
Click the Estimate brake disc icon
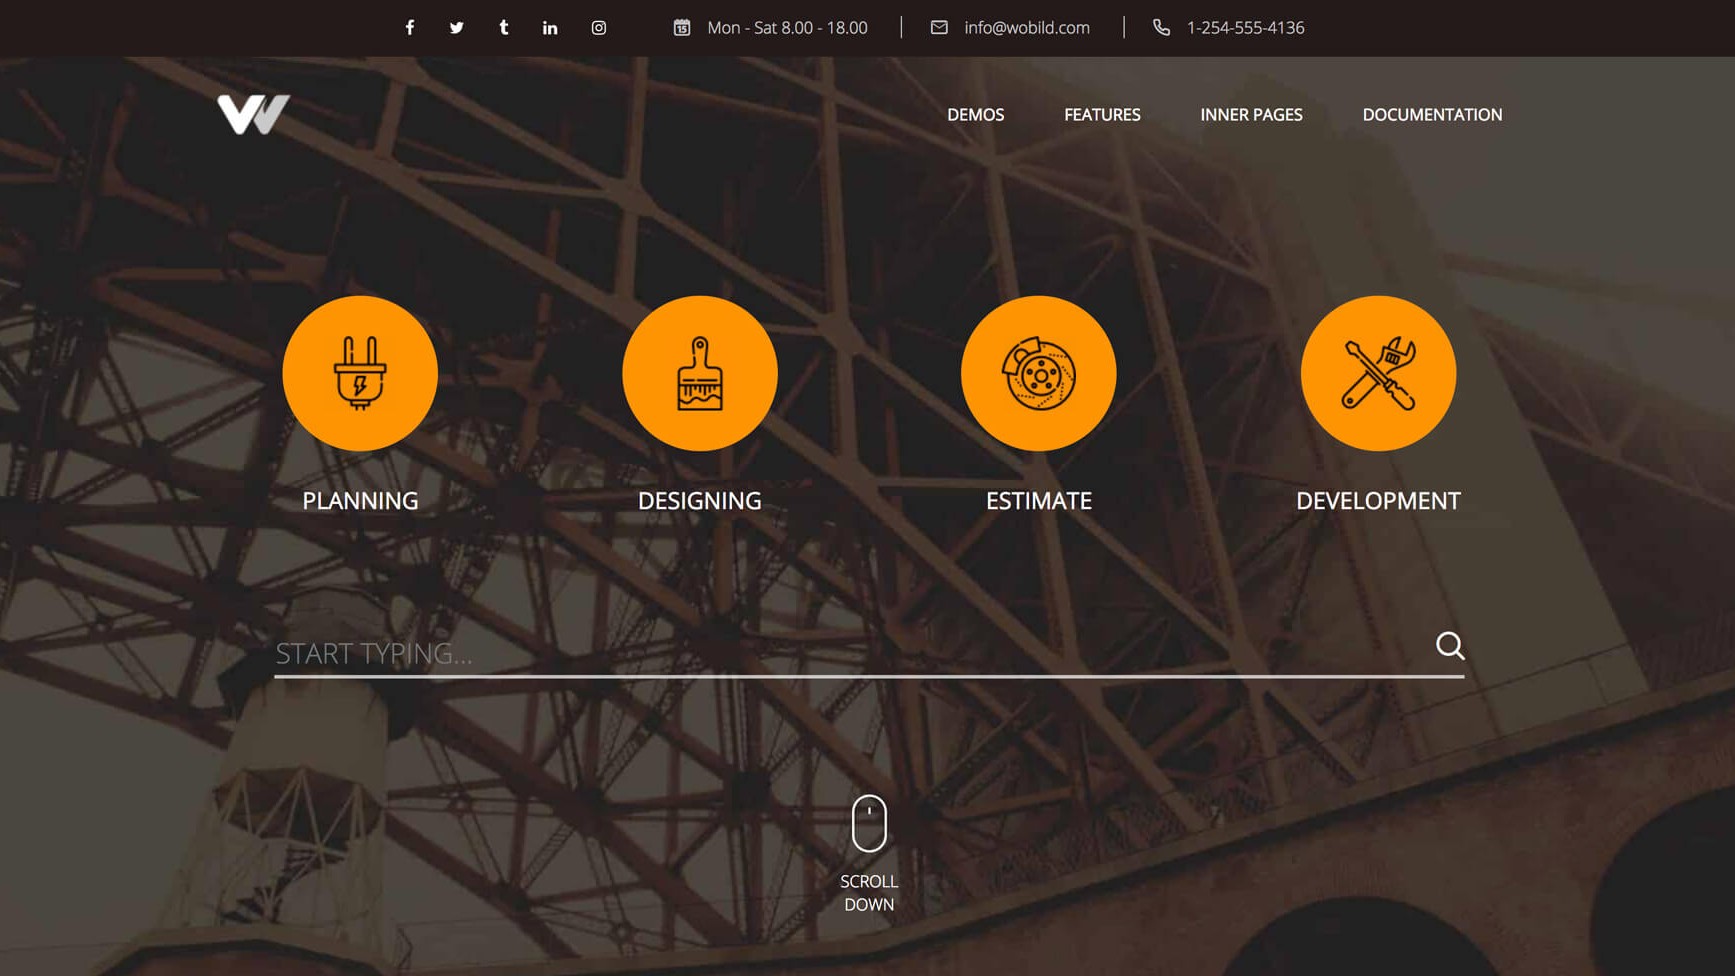1038,373
